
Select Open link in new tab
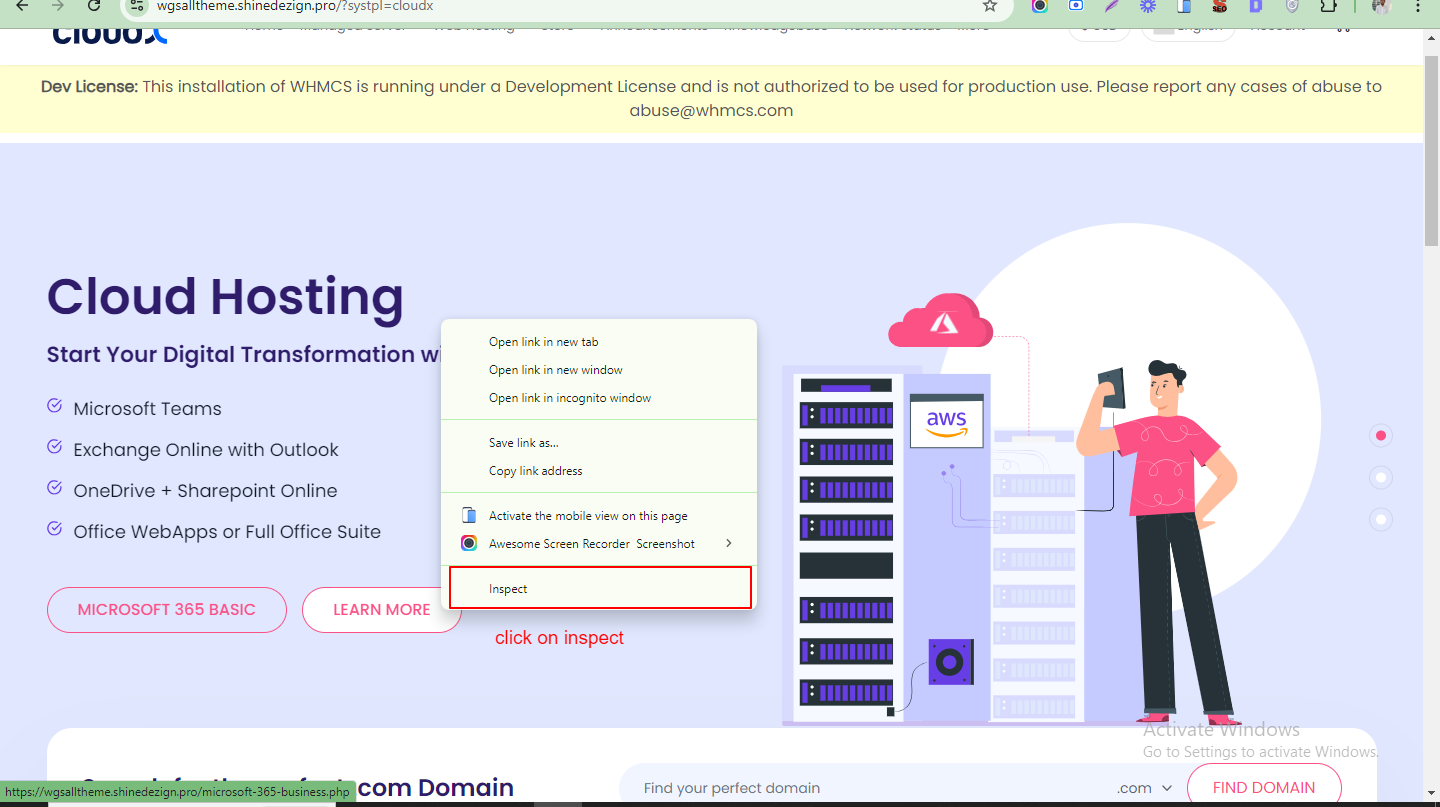click(x=543, y=342)
